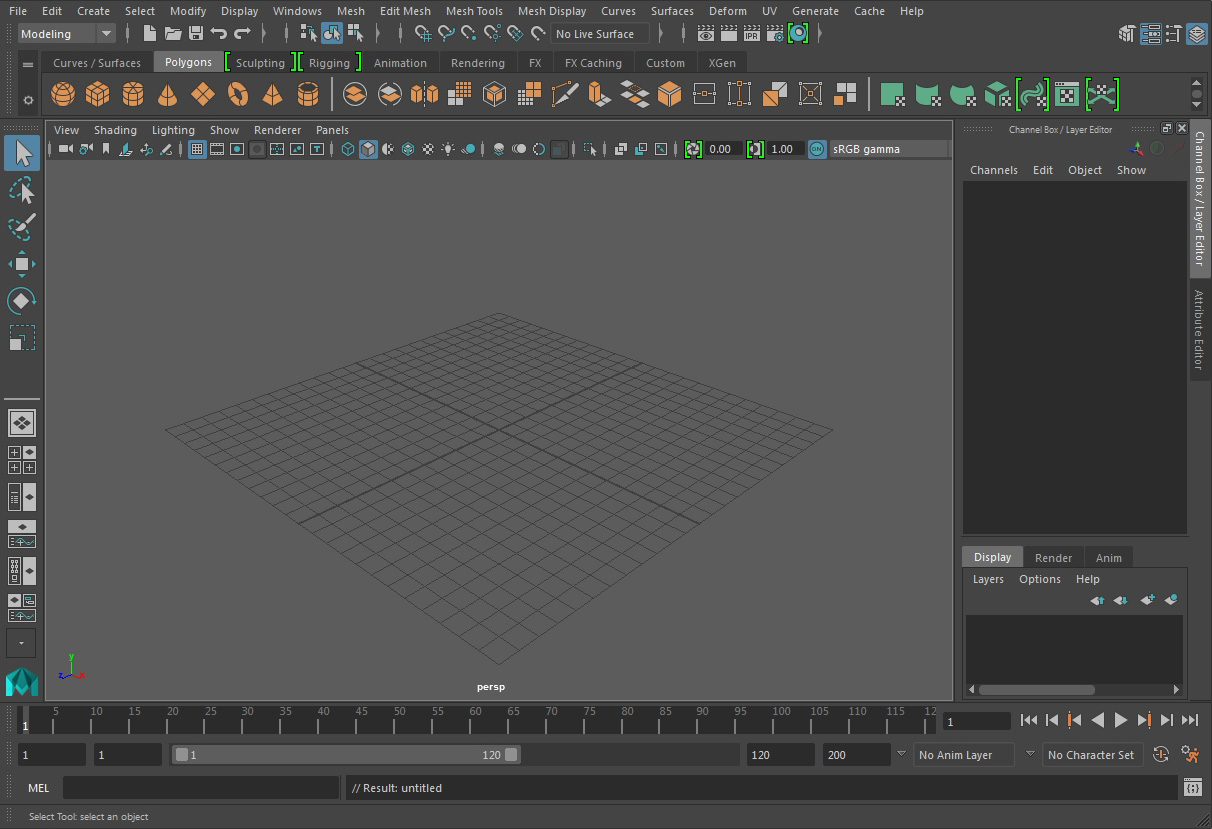The image size is (1212, 829).
Task: Open the No Character Set dropdown
Action: coord(1090,755)
